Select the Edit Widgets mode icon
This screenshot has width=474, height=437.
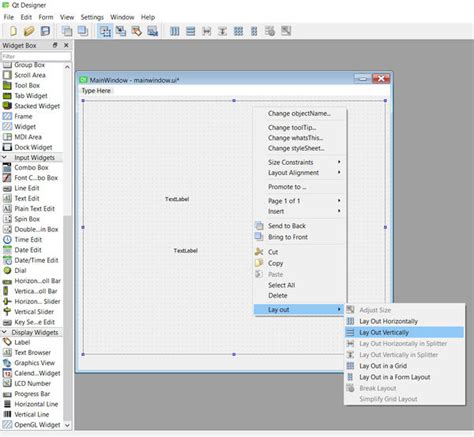pyautogui.click(x=105, y=31)
